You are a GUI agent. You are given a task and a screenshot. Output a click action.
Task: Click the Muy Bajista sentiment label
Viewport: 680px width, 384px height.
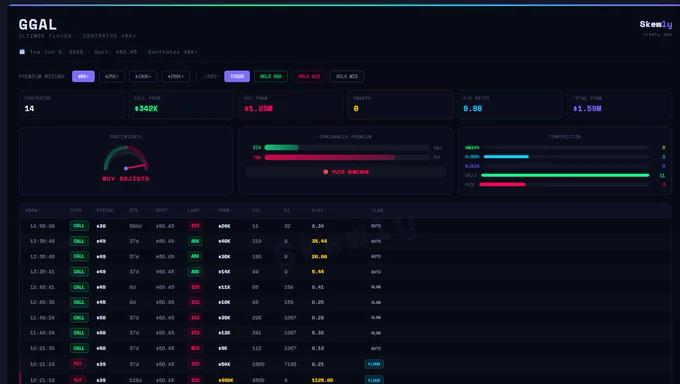click(126, 179)
